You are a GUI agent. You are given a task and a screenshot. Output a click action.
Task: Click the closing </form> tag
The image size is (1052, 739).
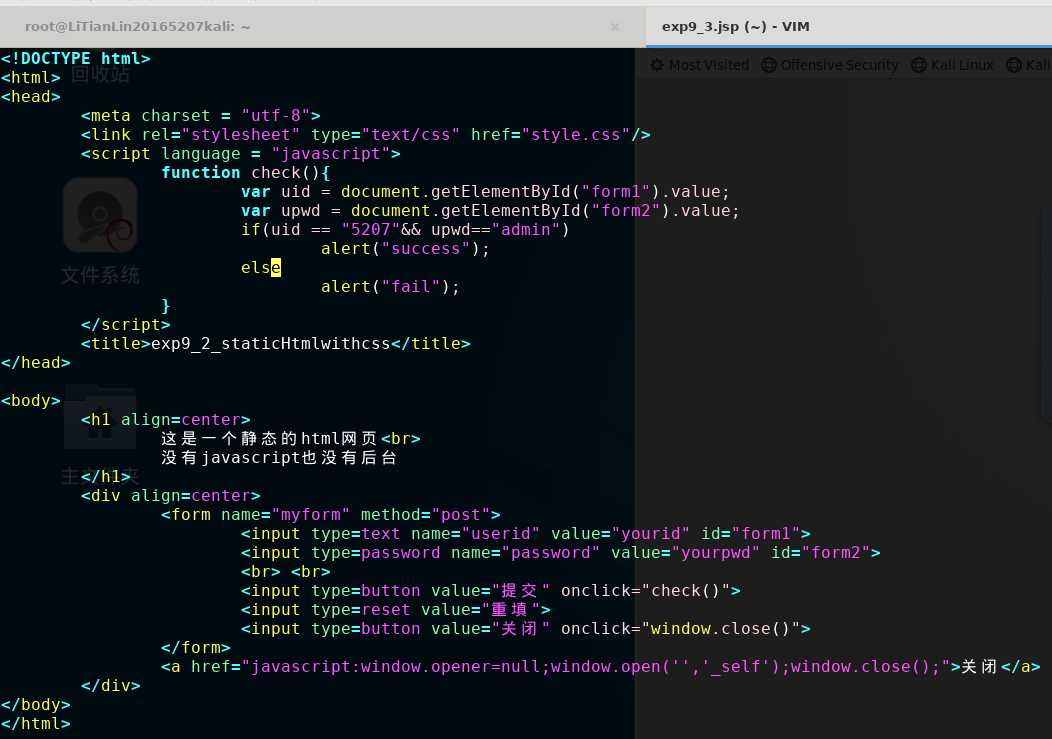[x=196, y=648]
